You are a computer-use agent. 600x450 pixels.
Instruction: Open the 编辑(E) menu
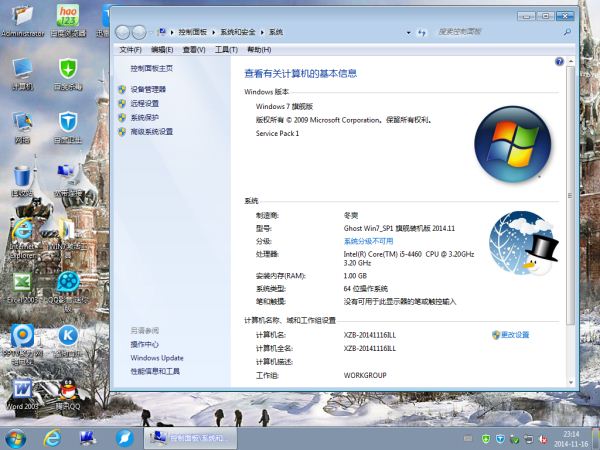[x=162, y=50]
